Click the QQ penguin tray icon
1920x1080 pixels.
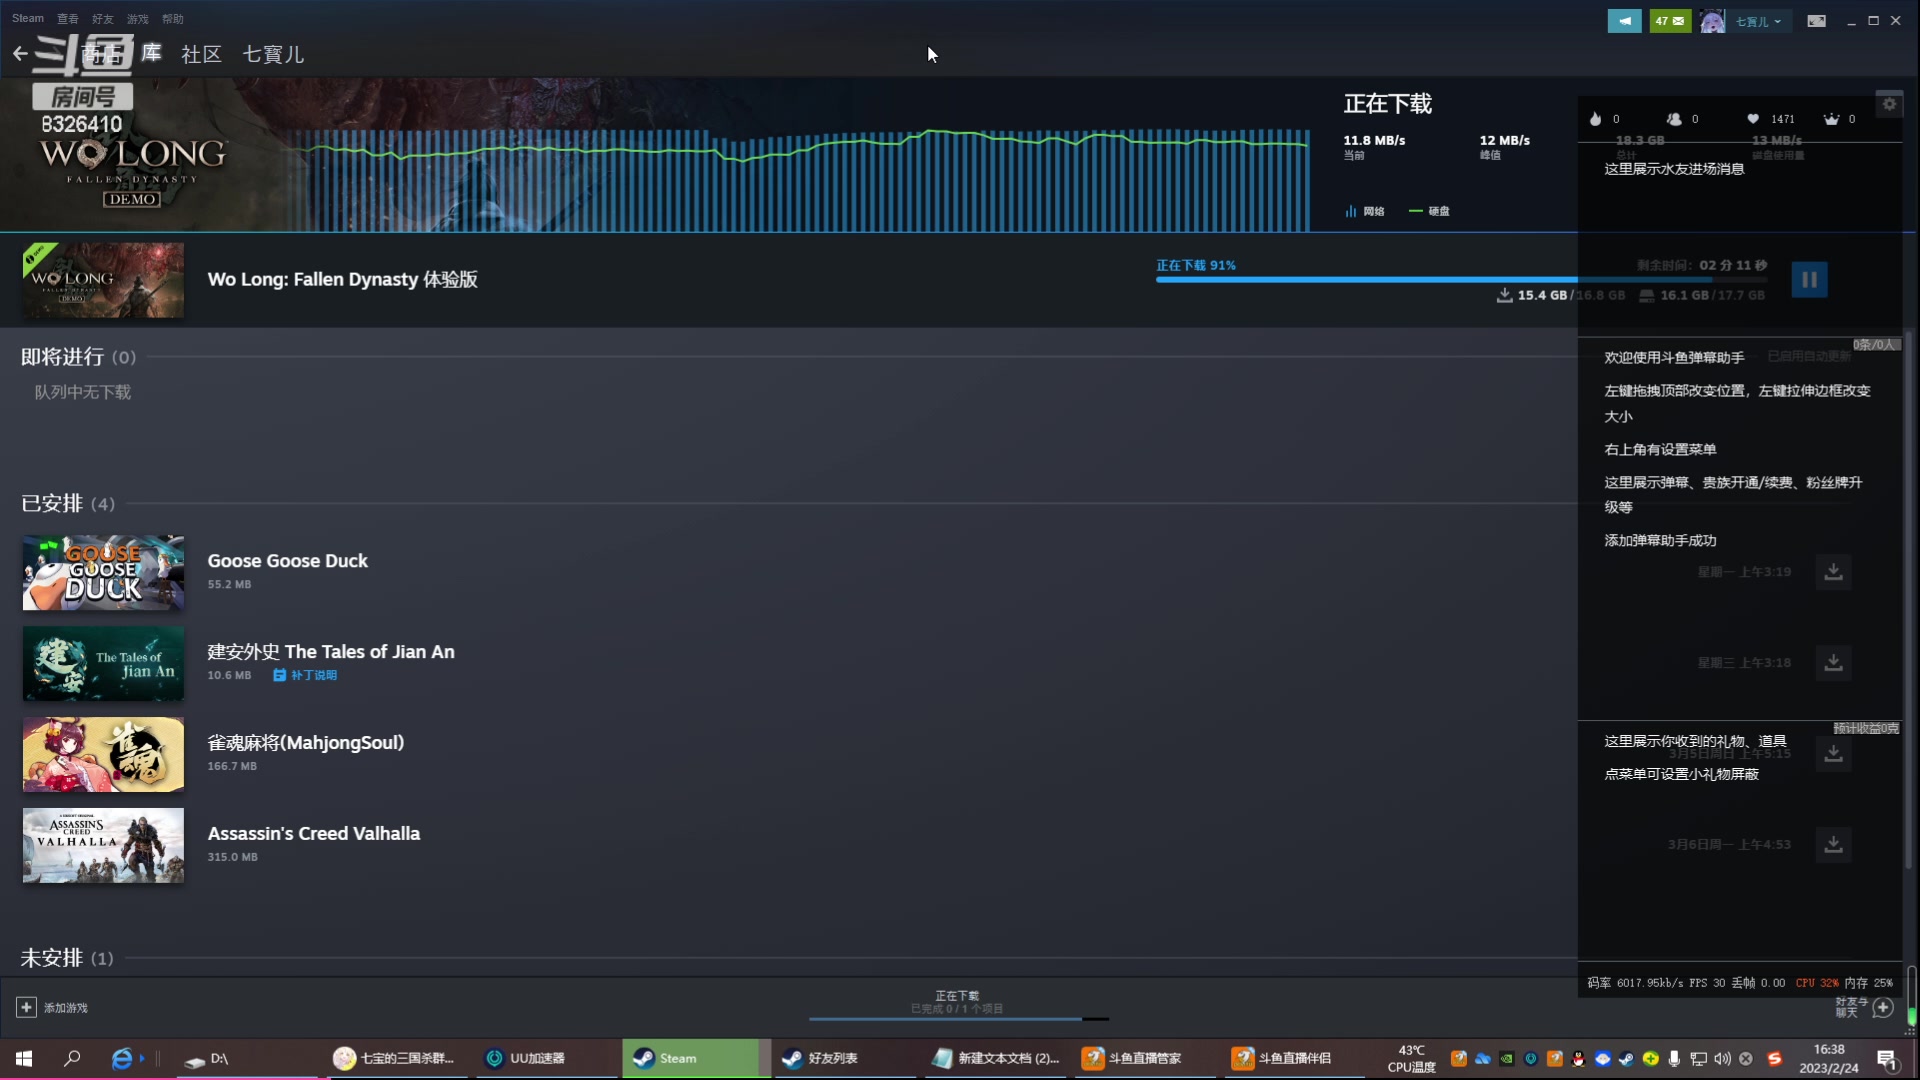pos(1578,1059)
